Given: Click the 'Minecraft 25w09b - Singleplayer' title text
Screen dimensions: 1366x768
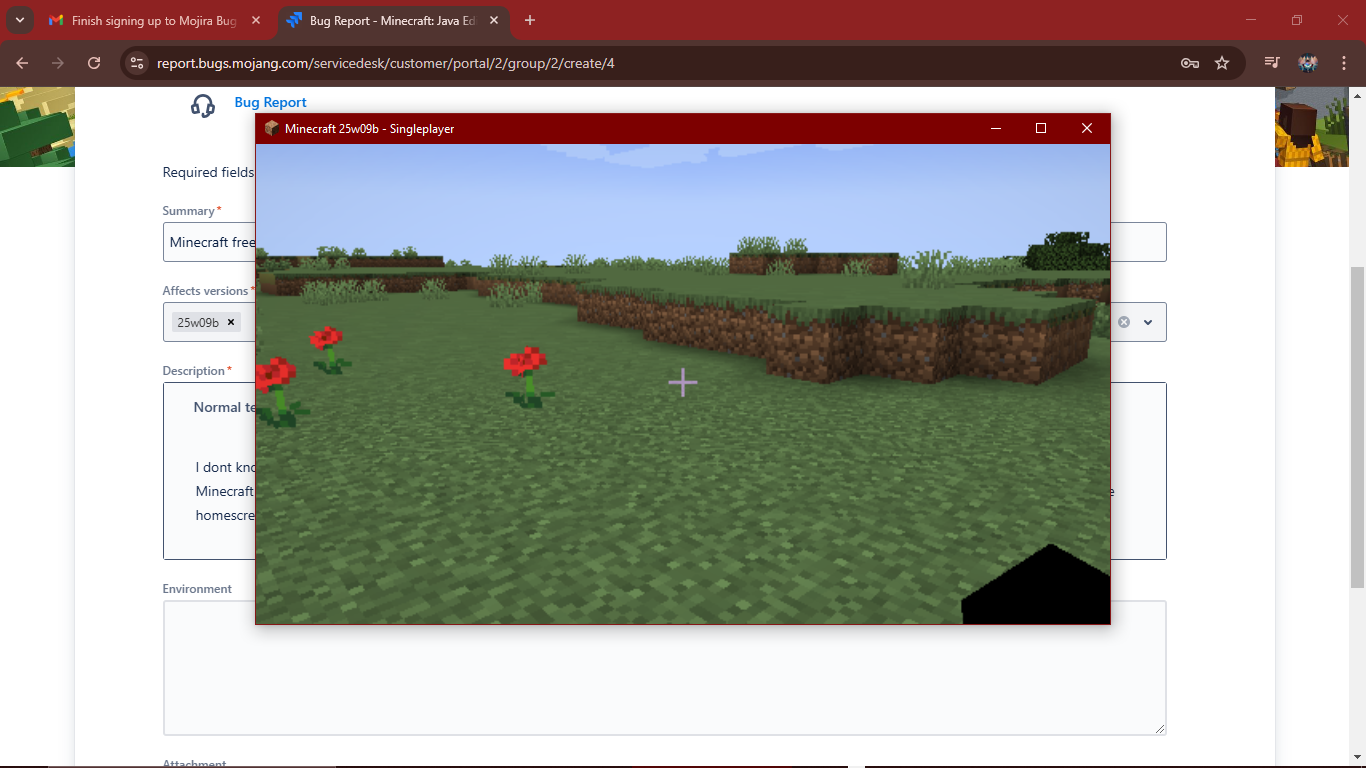Looking at the screenshot, I should click(x=370, y=128).
